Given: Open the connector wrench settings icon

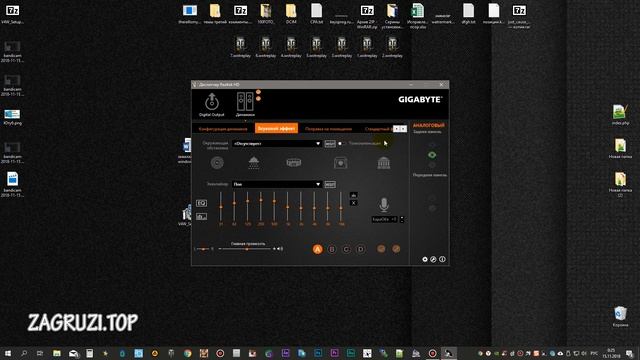Looking at the screenshot, I should (433, 259).
